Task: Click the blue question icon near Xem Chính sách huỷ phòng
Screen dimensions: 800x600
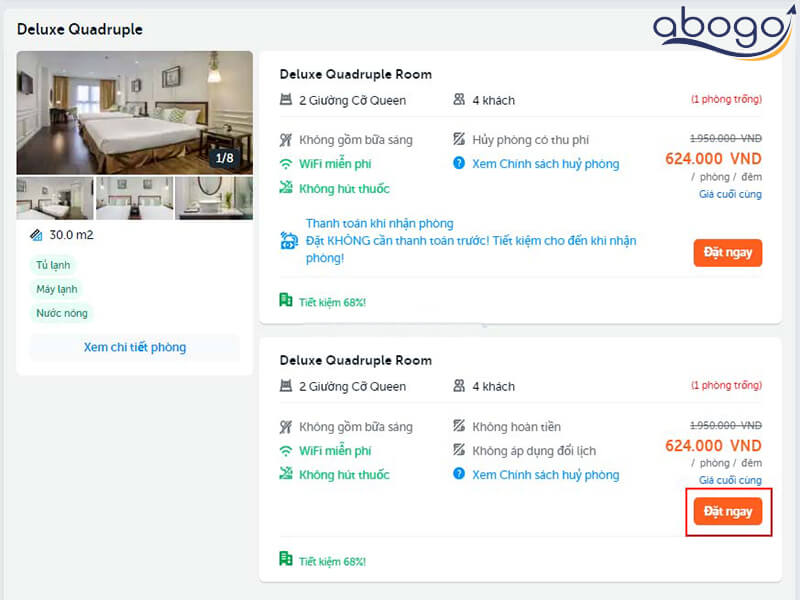Action: click(458, 164)
